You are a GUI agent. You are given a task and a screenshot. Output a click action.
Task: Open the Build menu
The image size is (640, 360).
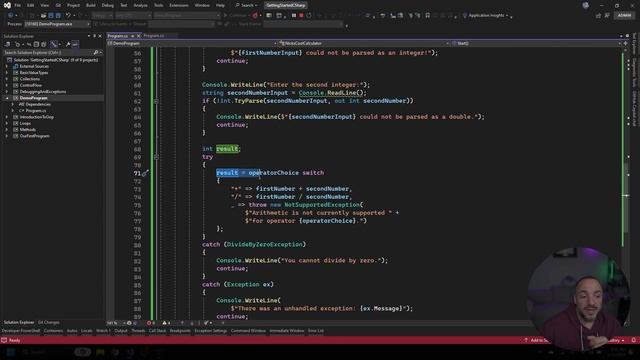point(91,5)
